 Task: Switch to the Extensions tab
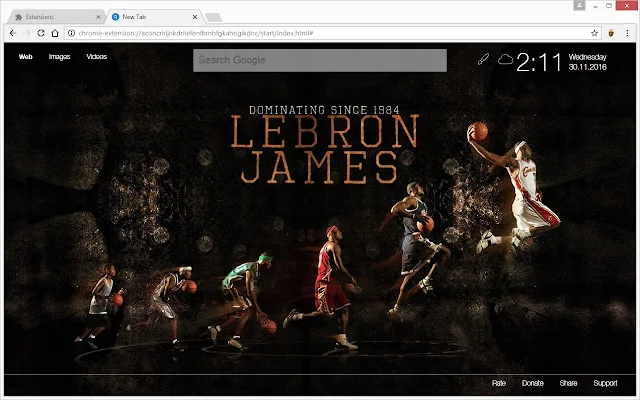tap(55, 17)
